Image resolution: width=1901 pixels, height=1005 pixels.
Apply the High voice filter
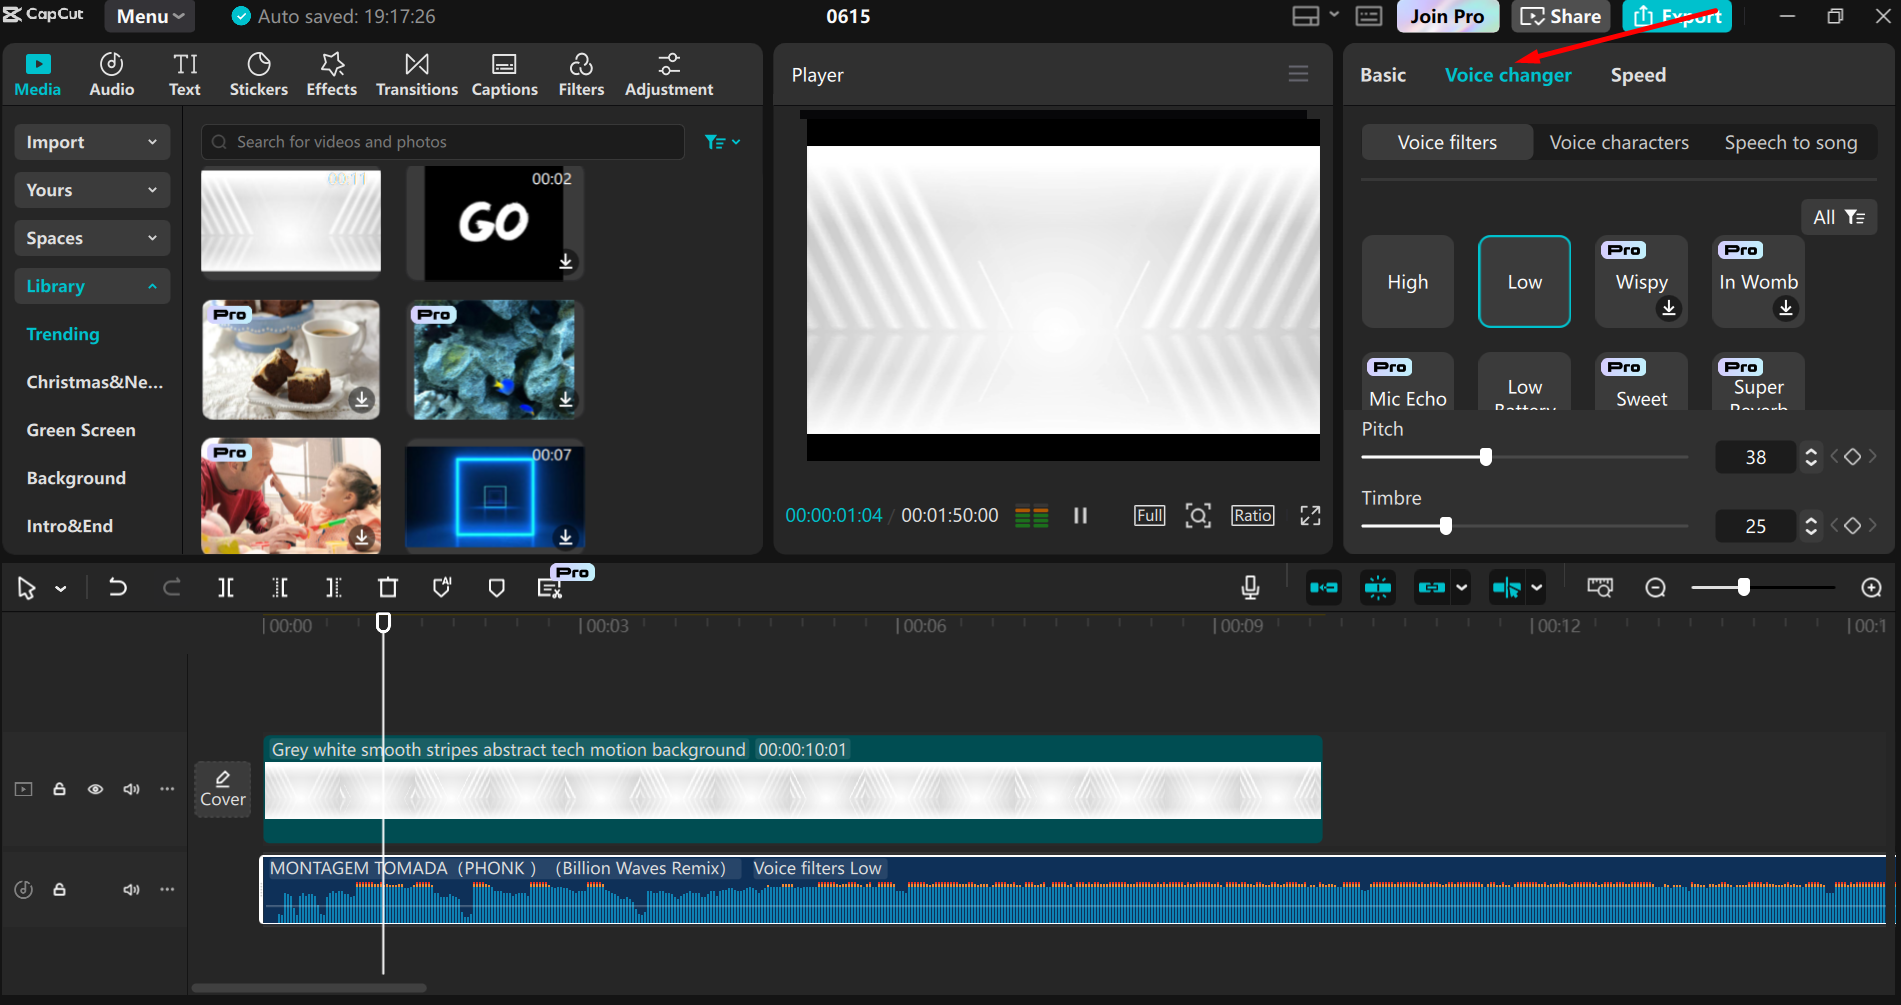pos(1407,282)
